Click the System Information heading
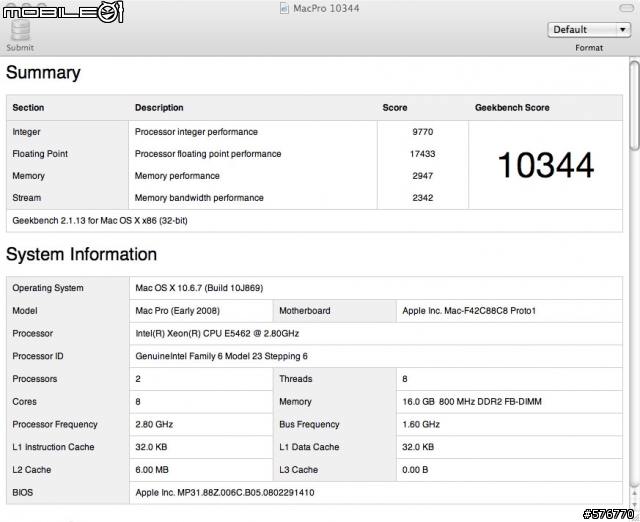 coord(81,254)
